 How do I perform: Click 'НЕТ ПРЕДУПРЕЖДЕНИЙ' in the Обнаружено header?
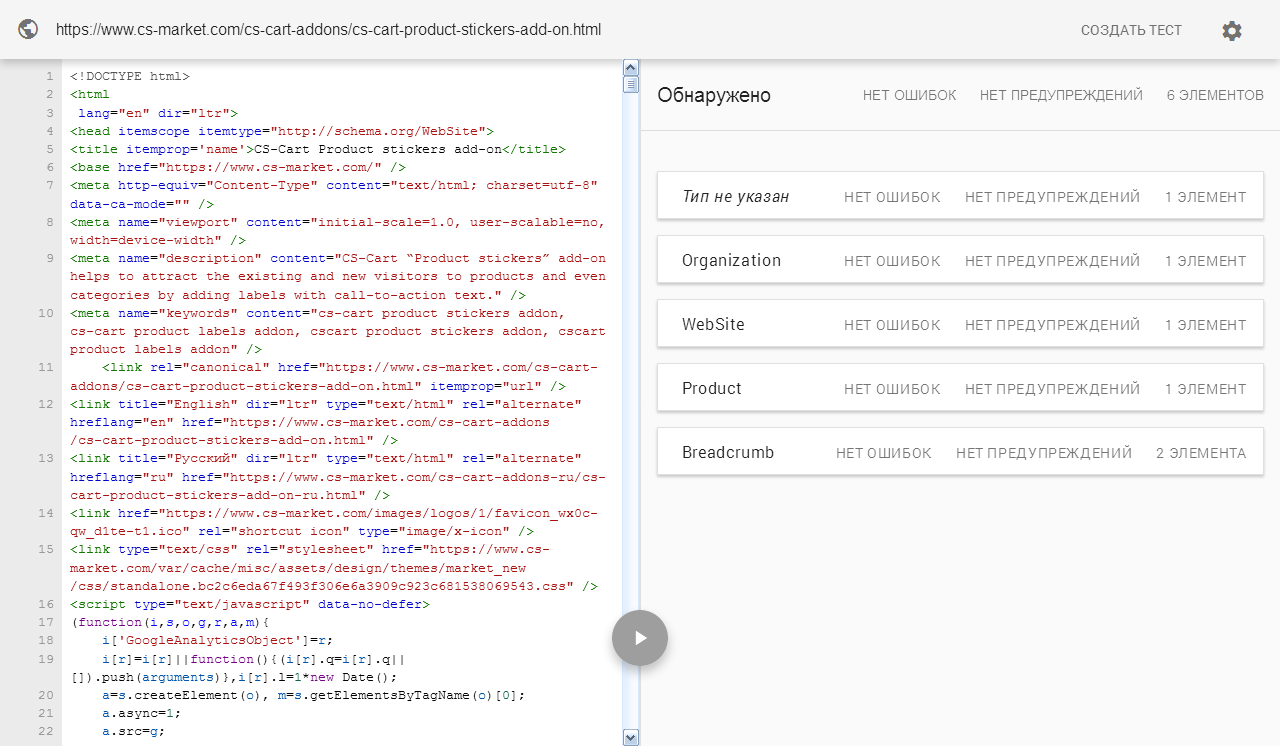[x=1061, y=96]
